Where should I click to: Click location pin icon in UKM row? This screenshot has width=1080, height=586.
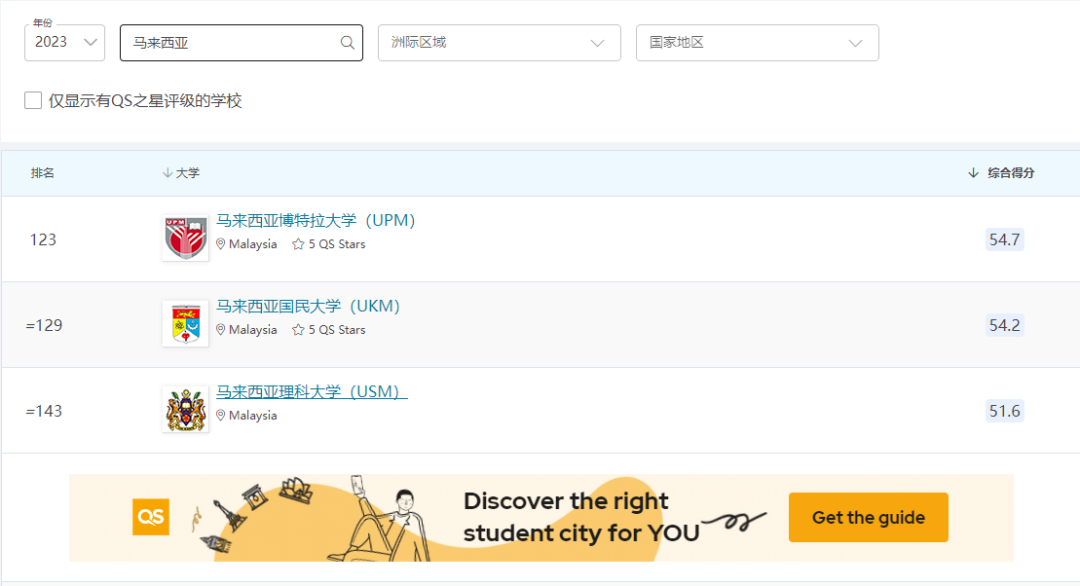pyautogui.click(x=220, y=330)
